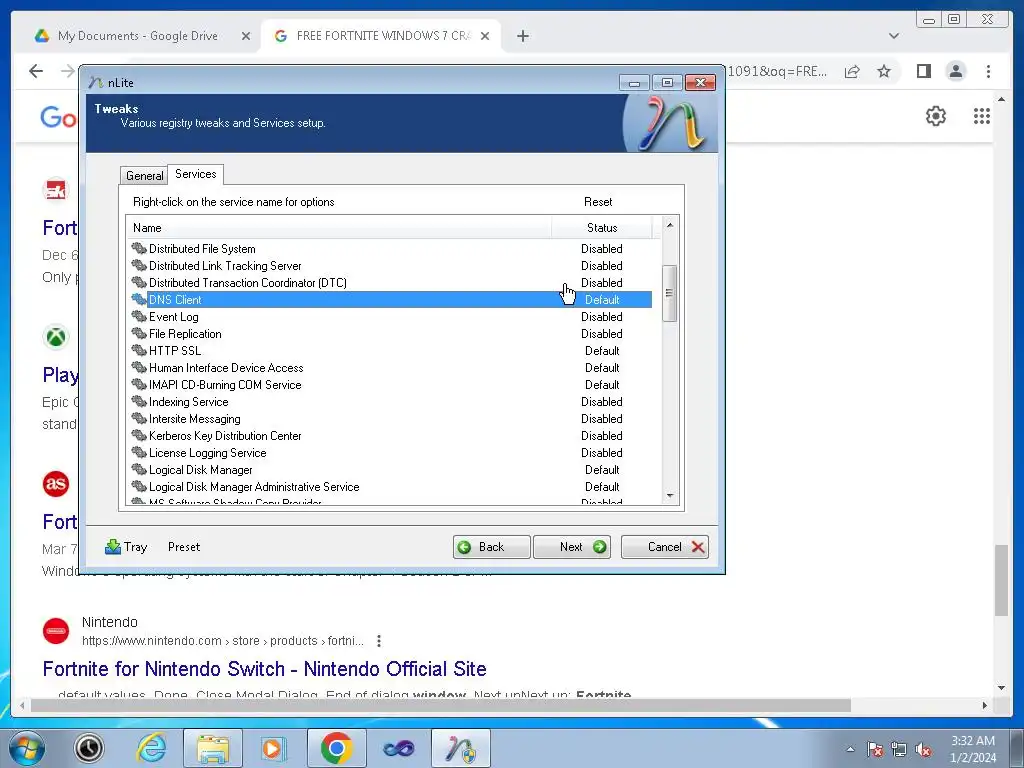Click the clock showing 3:32 AM
The image size is (1024, 768).
pyautogui.click(x=972, y=741)
